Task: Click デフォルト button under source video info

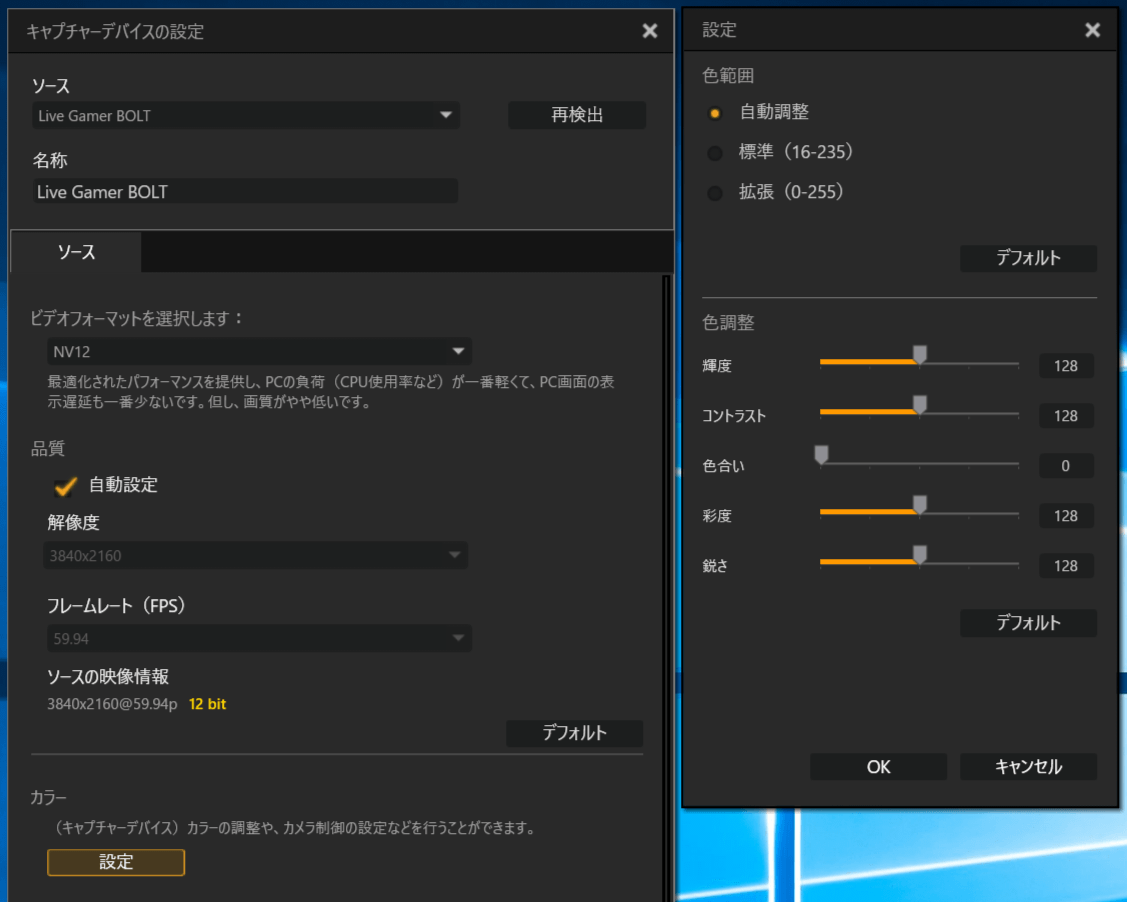Action: click(574, 733)
